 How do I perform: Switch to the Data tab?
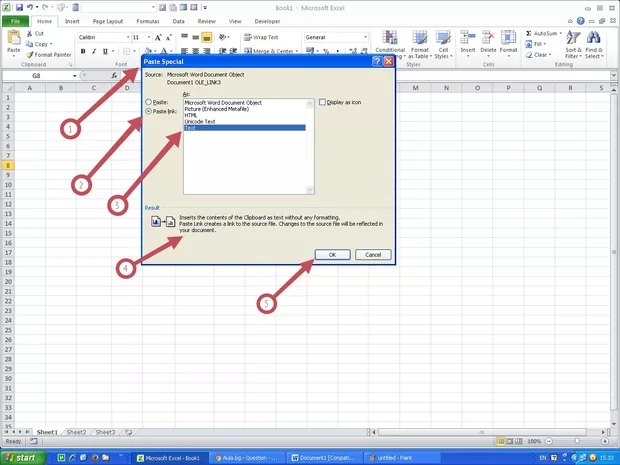[x=178, y=21]
